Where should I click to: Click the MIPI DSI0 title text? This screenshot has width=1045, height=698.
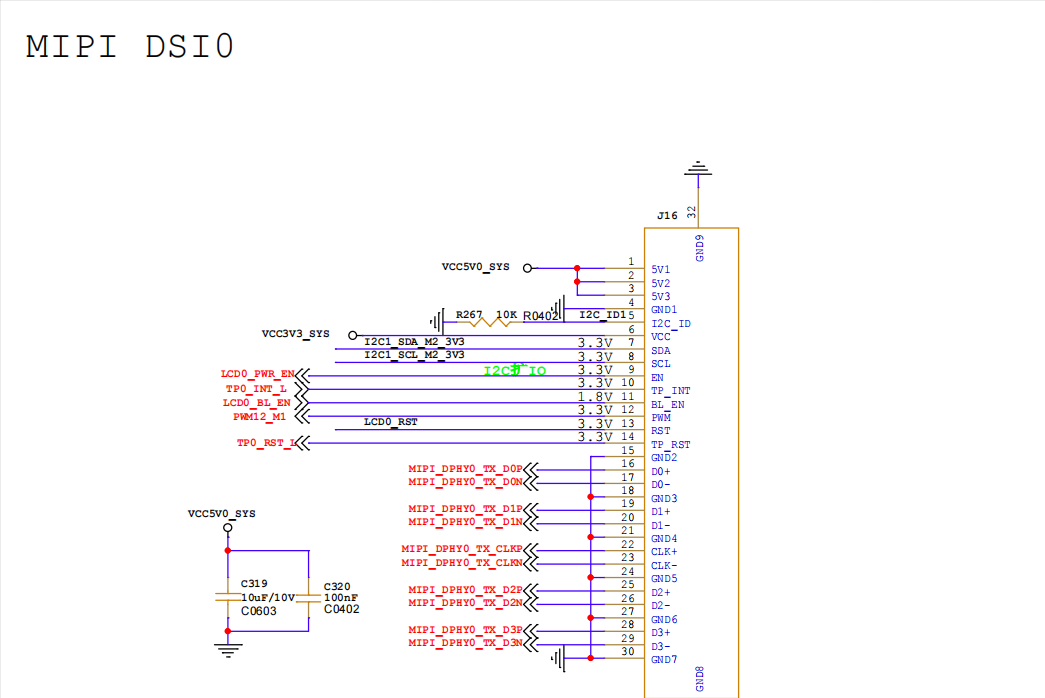tap(130, 47)
